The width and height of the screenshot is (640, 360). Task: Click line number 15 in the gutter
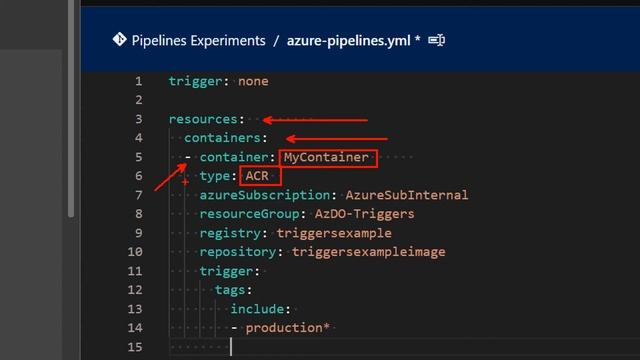click(x=135, y=347)
